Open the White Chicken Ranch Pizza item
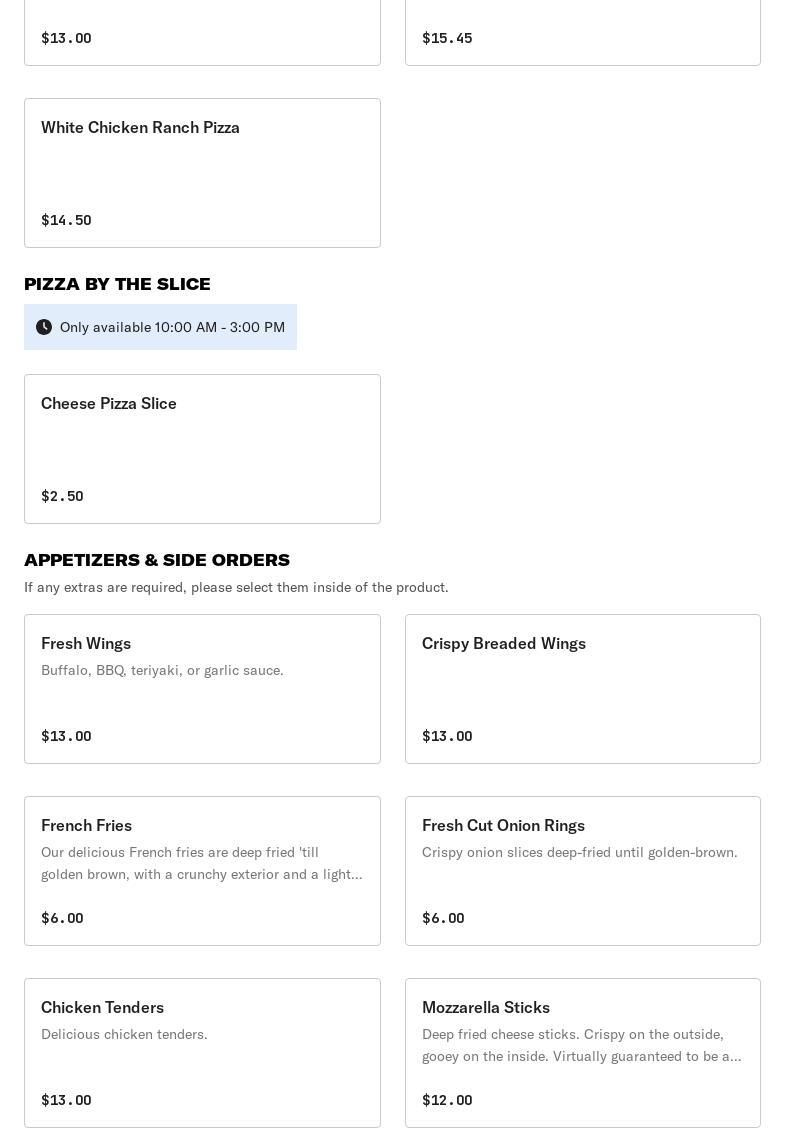 pyautogui.click(x=140, y=128)
